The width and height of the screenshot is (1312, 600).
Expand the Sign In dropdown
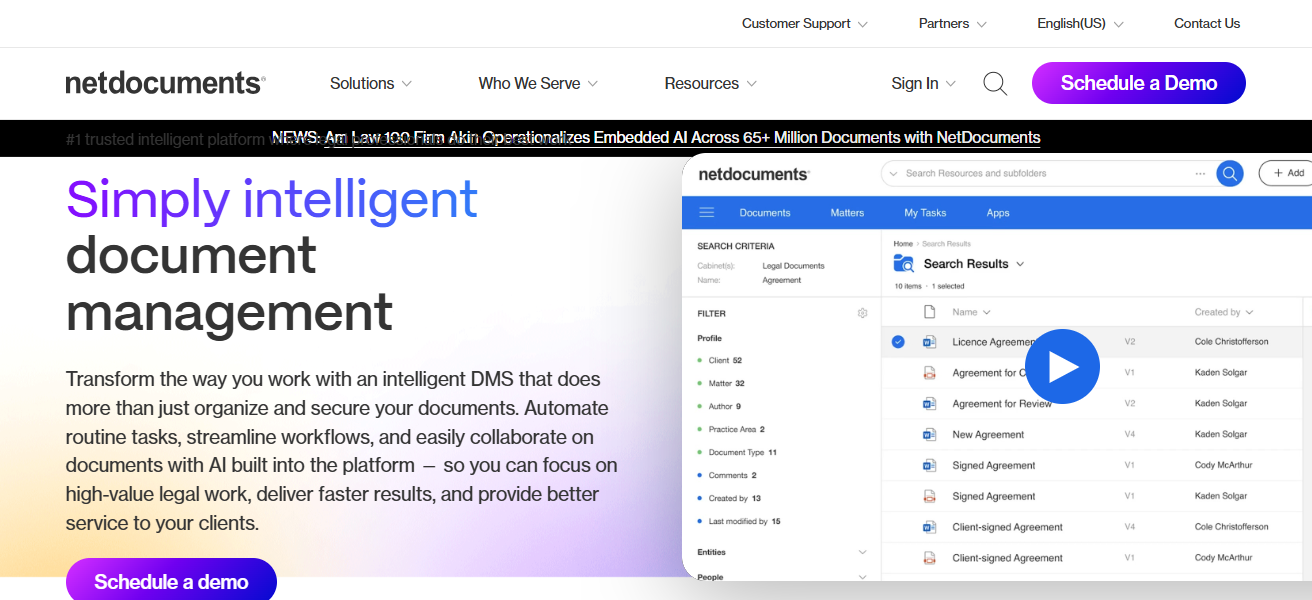924,84
